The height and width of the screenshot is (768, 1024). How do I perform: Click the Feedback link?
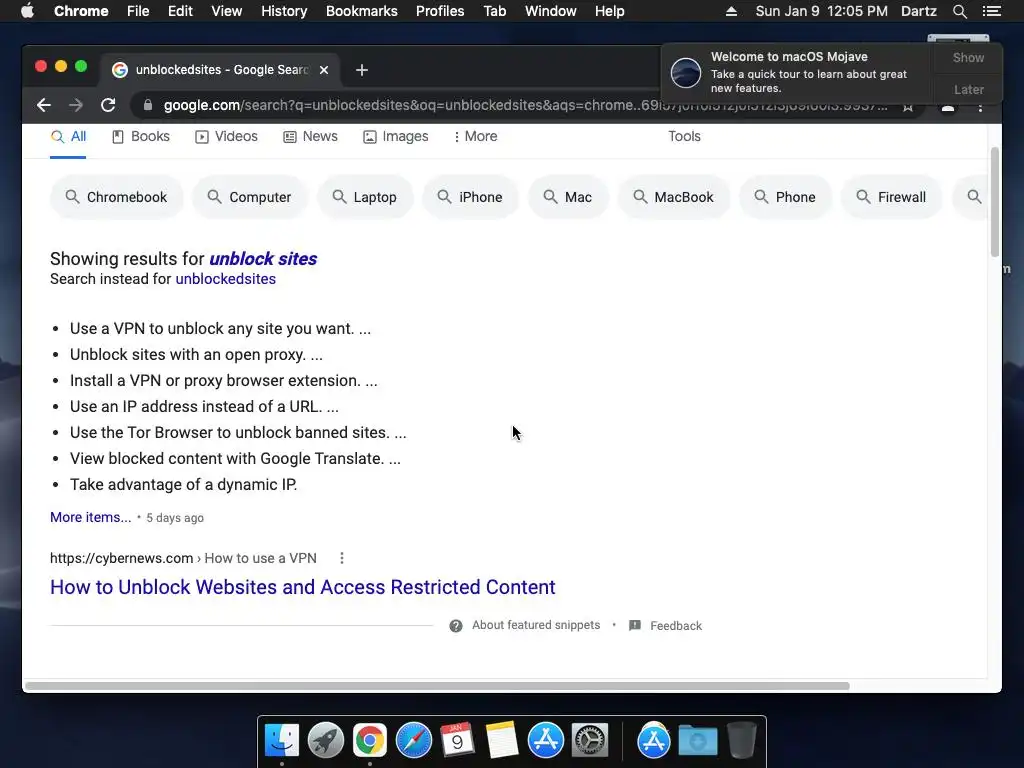point(676,626)
